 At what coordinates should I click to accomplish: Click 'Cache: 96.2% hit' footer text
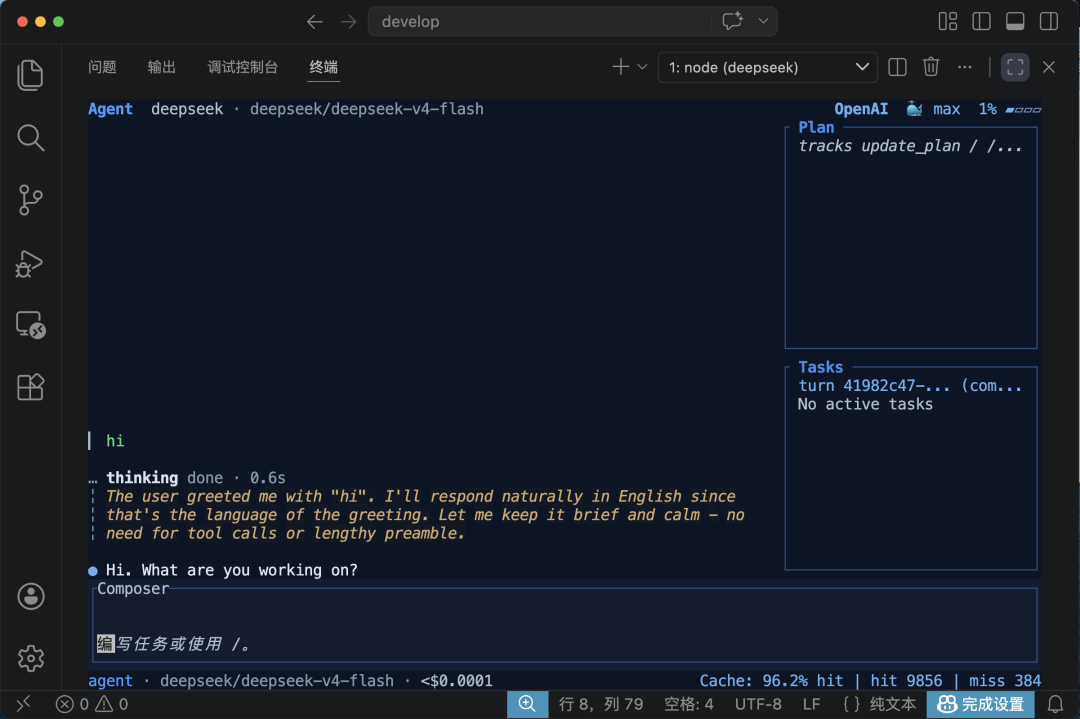771,680
